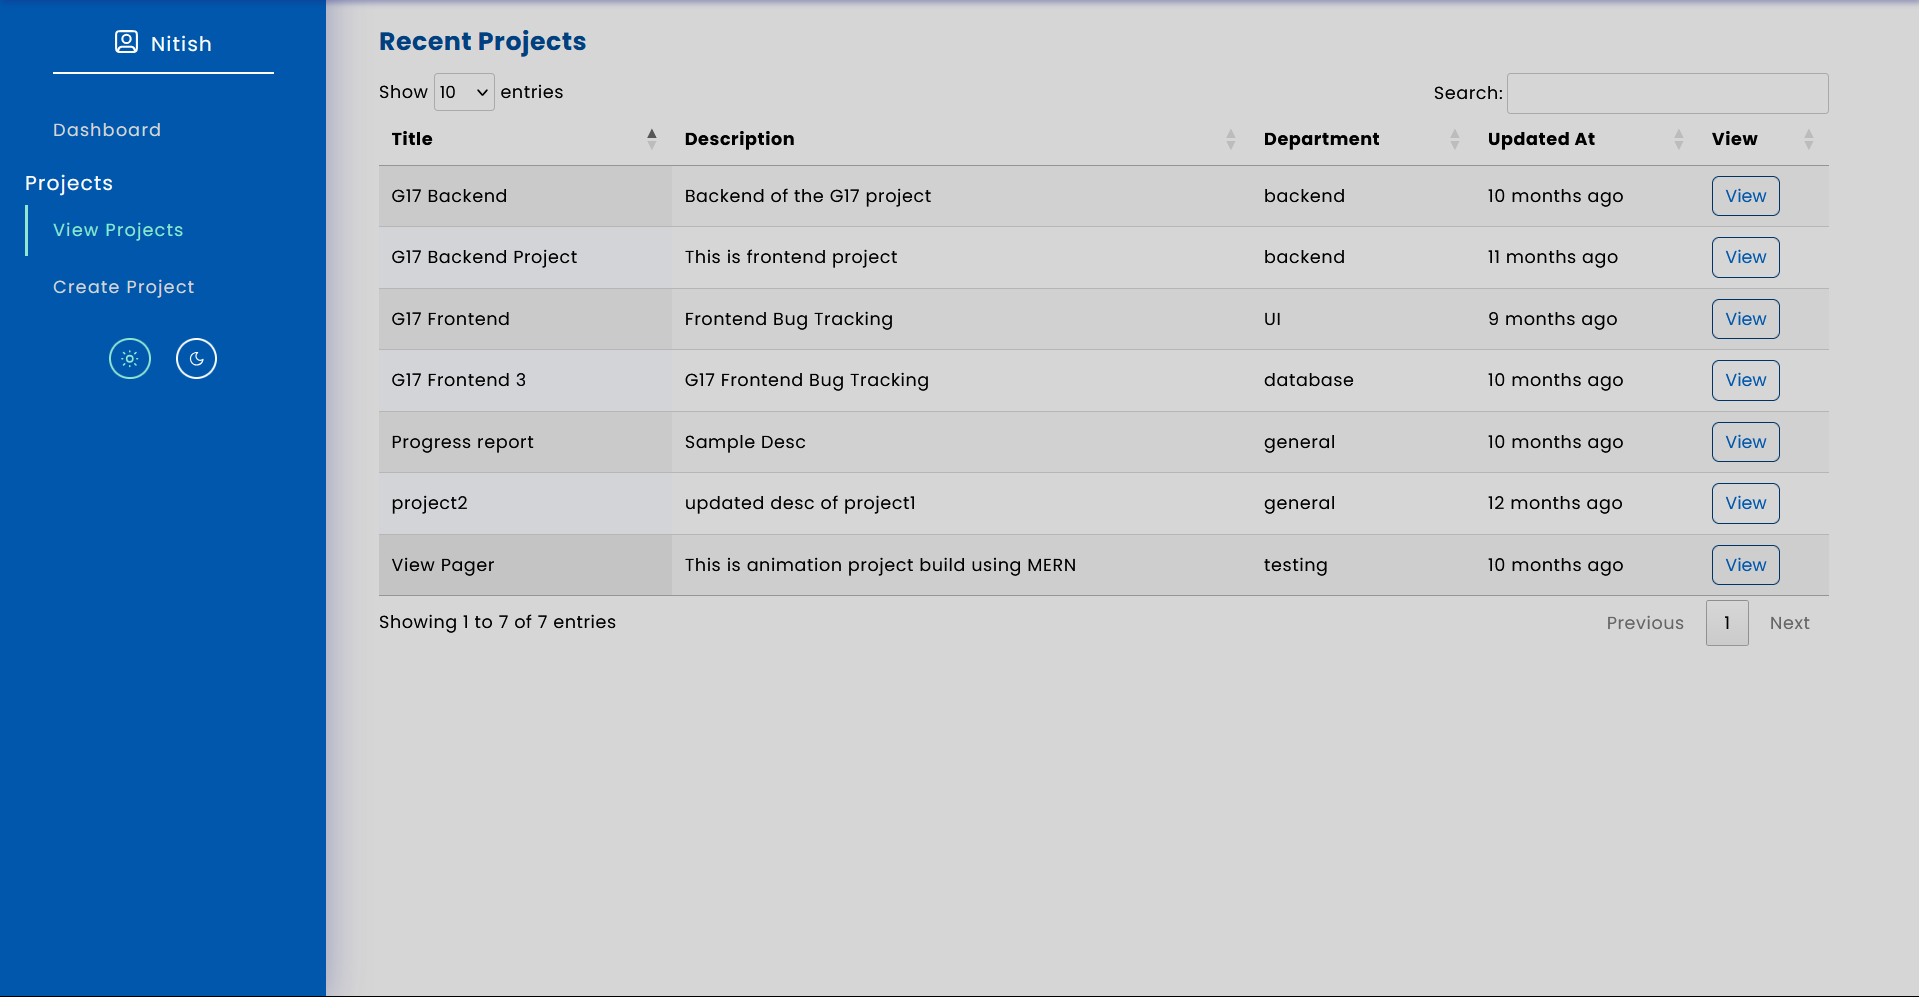View the G17 Frontend 3 project
1919x997 pixels.
[1745, 380]
